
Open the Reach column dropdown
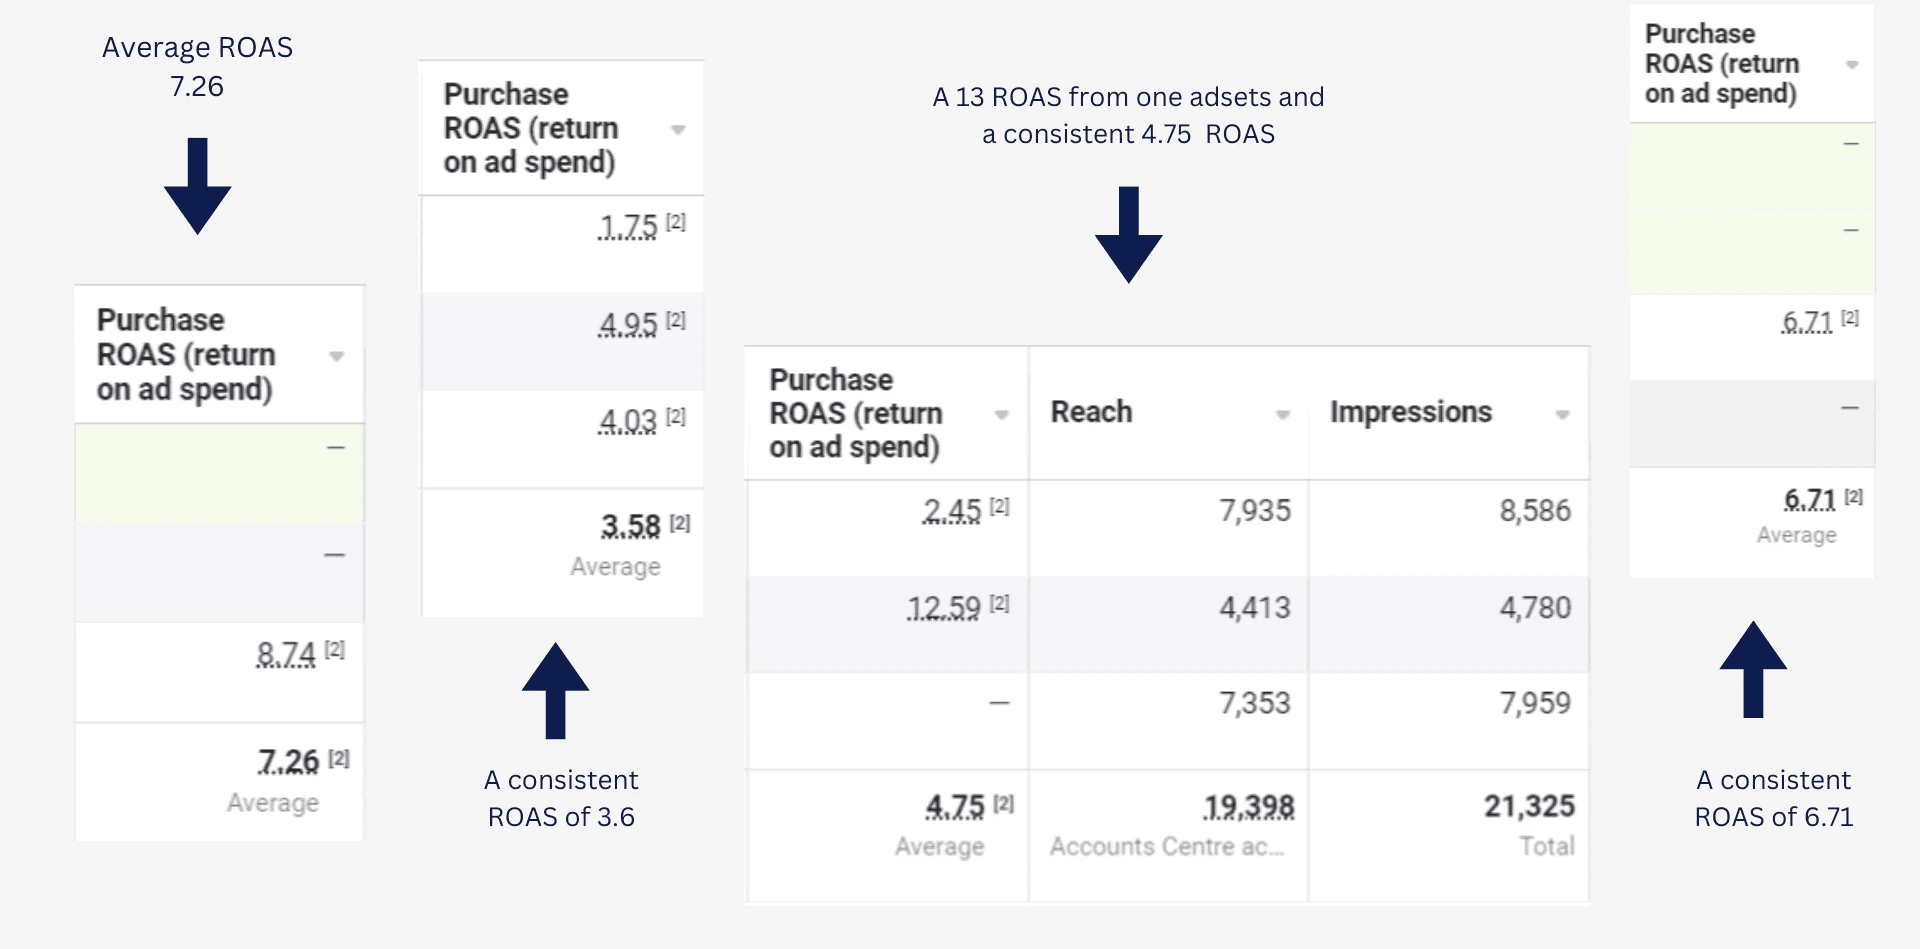pos(1283,414)
